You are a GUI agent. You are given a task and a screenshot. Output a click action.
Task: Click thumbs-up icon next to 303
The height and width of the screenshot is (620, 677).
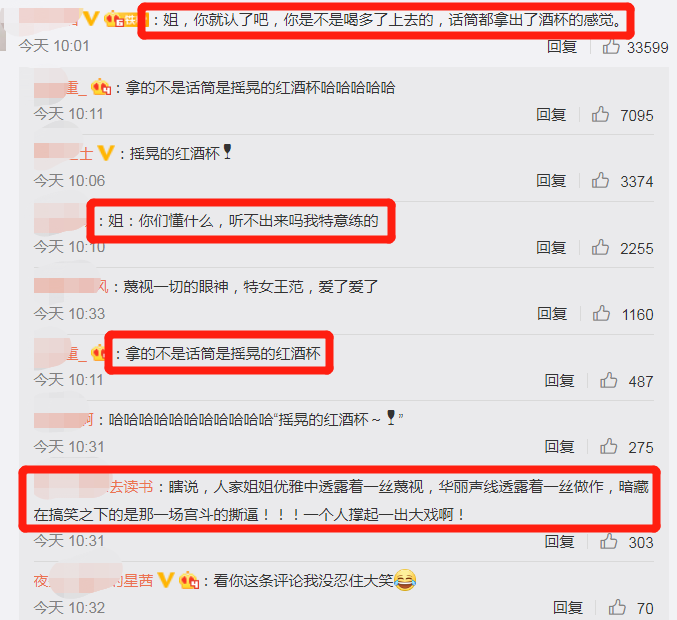[608, 541]
